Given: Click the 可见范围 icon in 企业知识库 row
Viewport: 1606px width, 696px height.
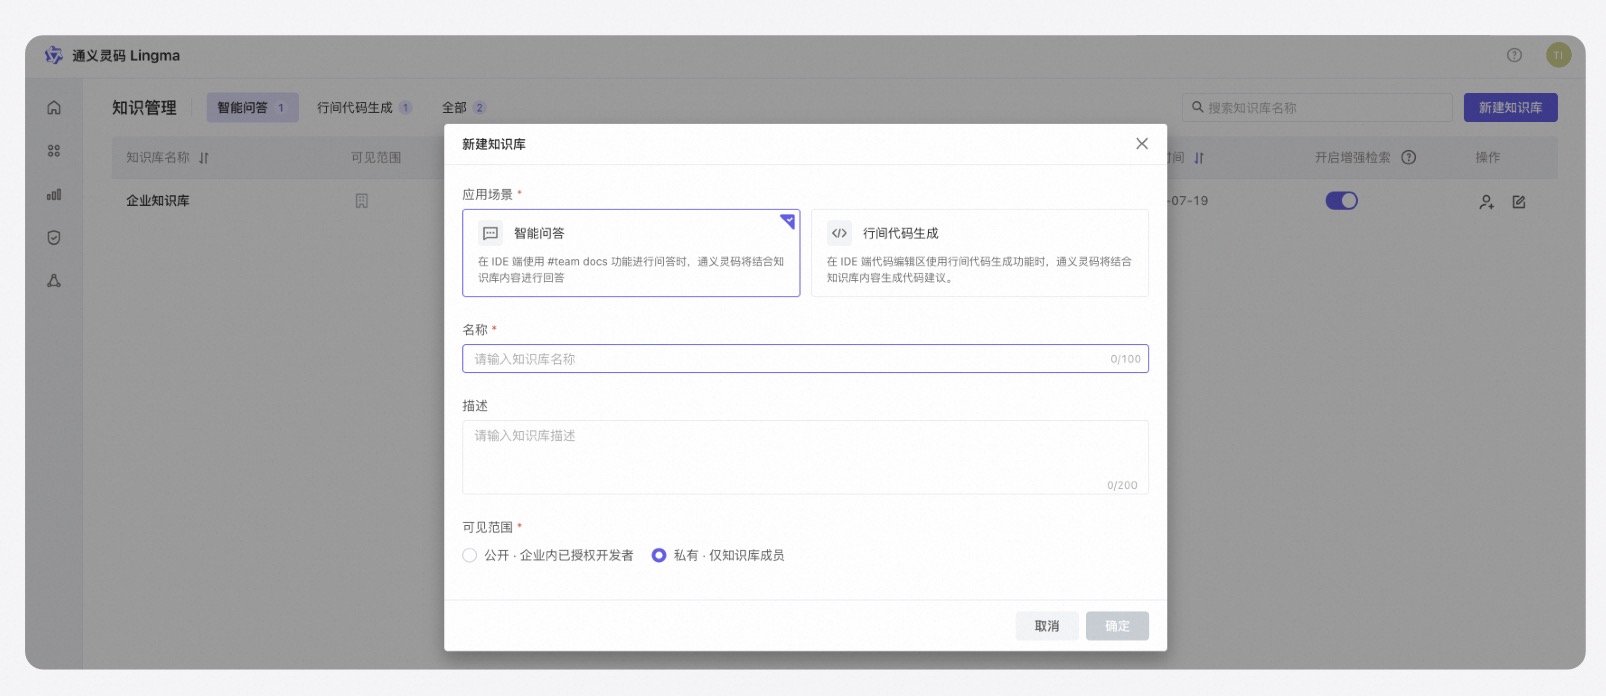Looking at the screenshot, I should [x=362, y=201].
